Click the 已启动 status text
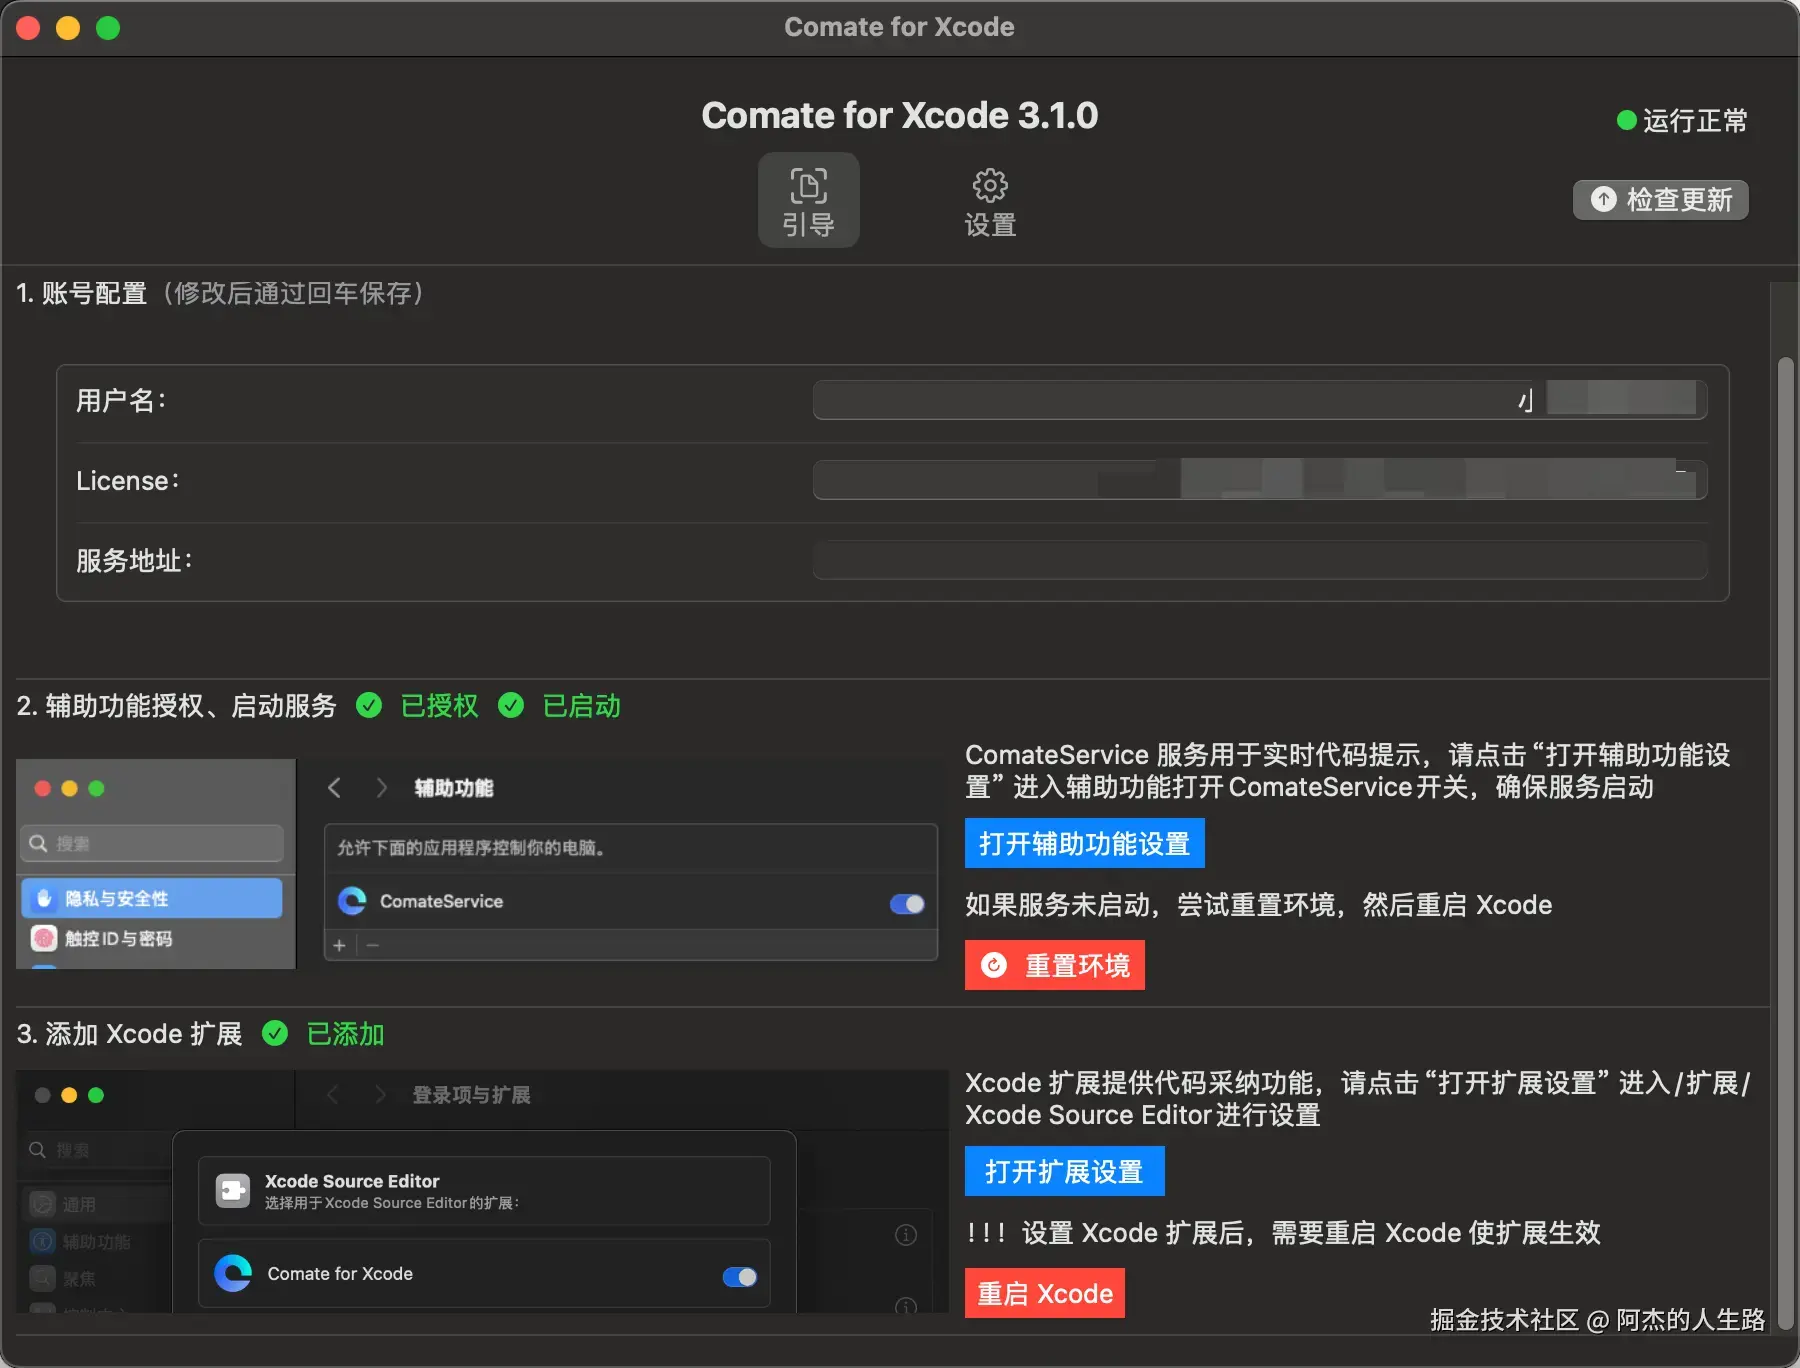 click(x=581, y=706)
